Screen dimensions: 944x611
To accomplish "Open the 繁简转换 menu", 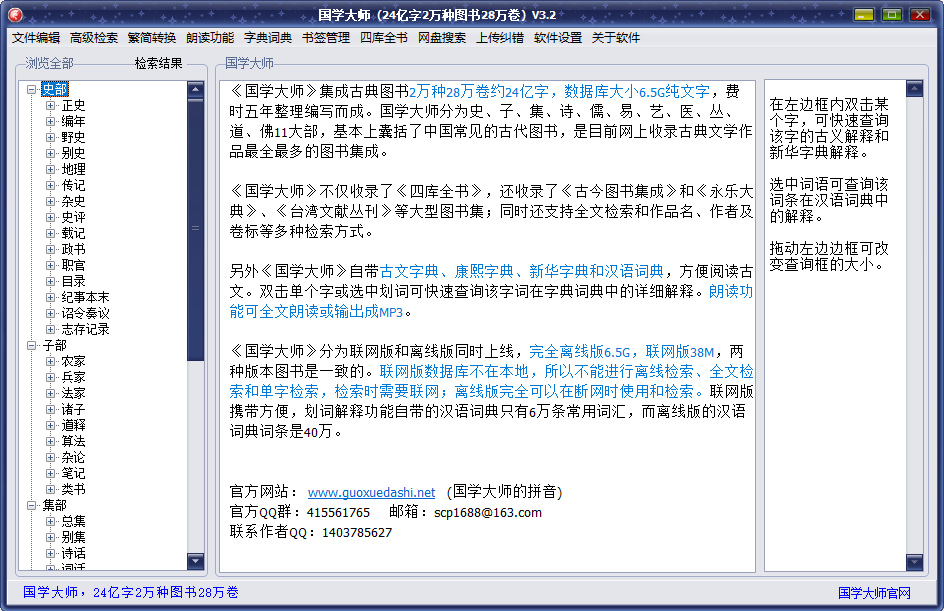I will tap(152, 38).
